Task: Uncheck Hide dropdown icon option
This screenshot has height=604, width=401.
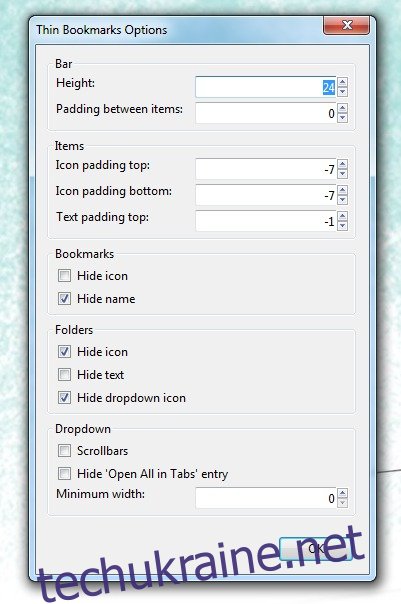Action: 64,398
